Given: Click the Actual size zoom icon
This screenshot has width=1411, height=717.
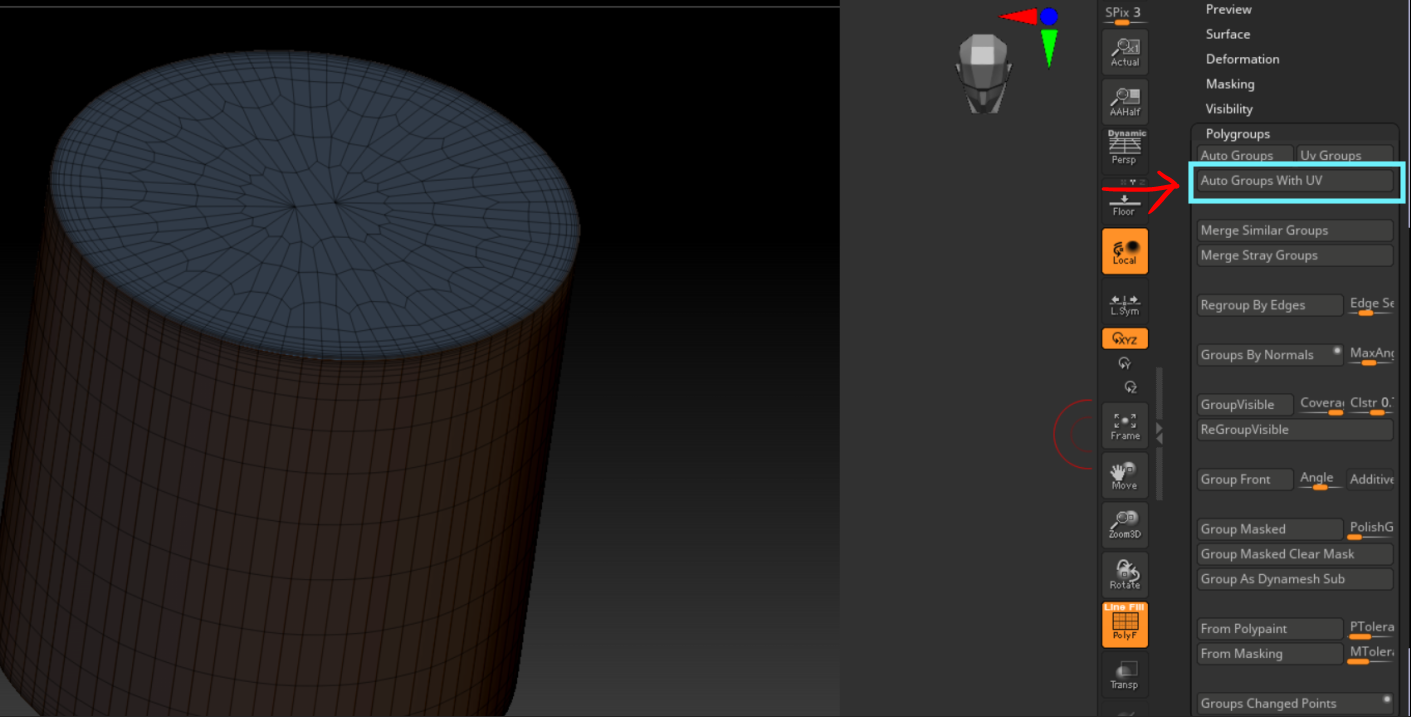Looking at the screenshot, I should point(1125,50).
